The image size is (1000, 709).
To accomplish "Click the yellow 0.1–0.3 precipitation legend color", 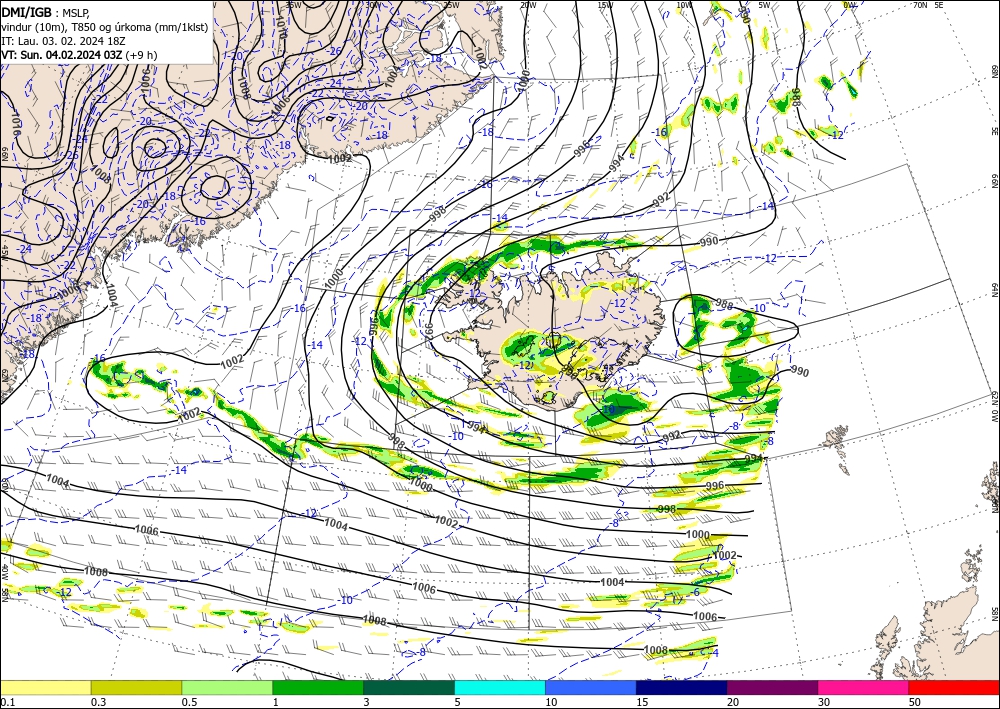I will pos(45,687).
